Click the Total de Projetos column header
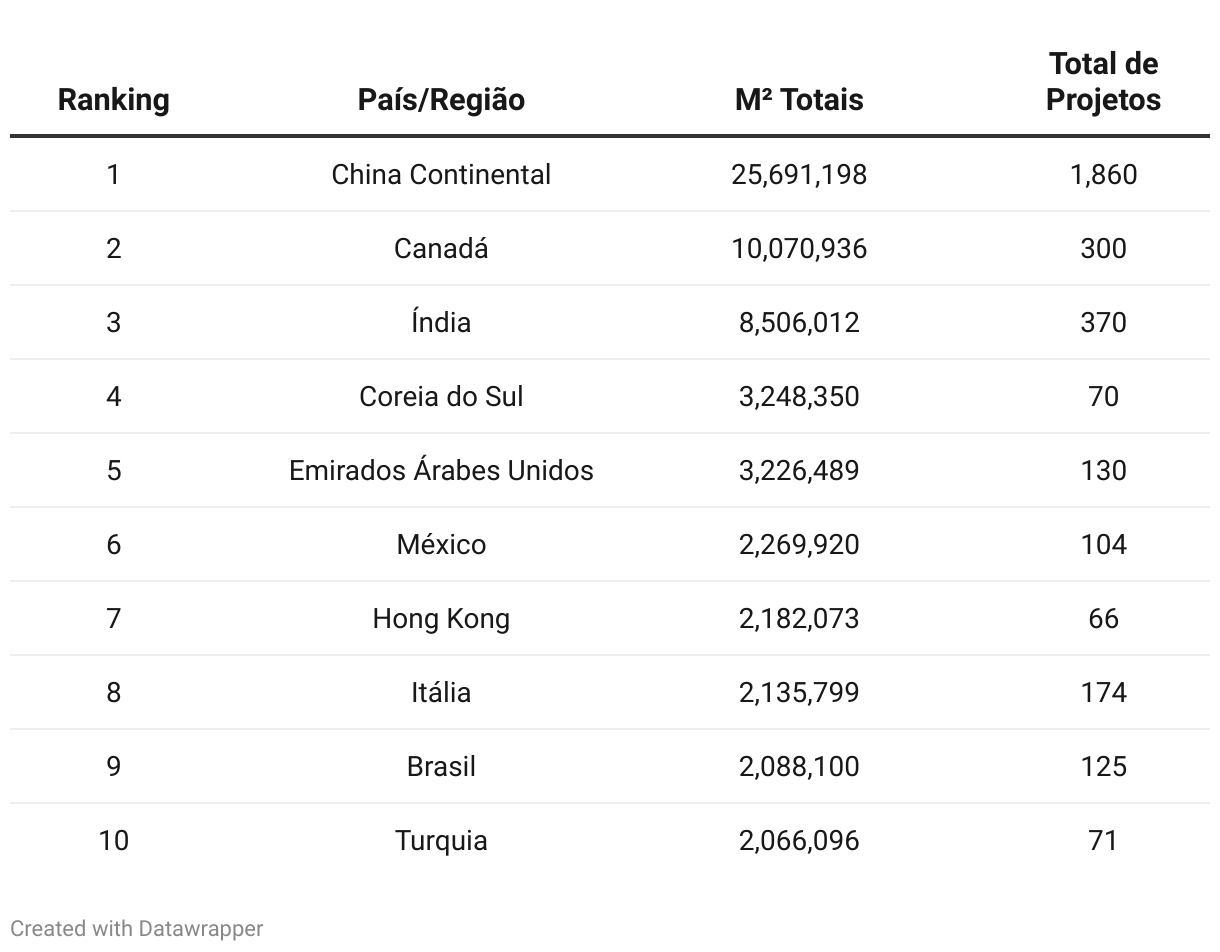1220x952 pixels. click(1103, 81)
